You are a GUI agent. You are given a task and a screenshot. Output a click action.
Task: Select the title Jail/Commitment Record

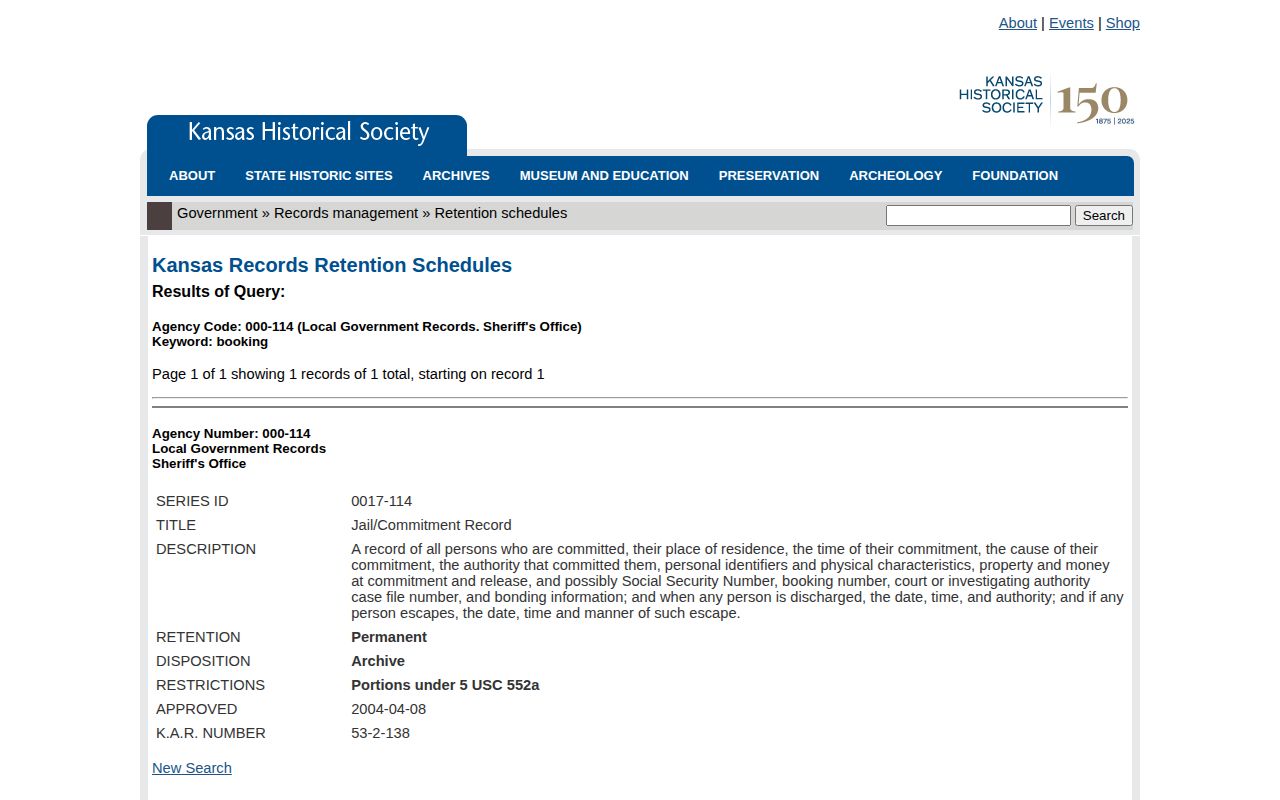431,525
